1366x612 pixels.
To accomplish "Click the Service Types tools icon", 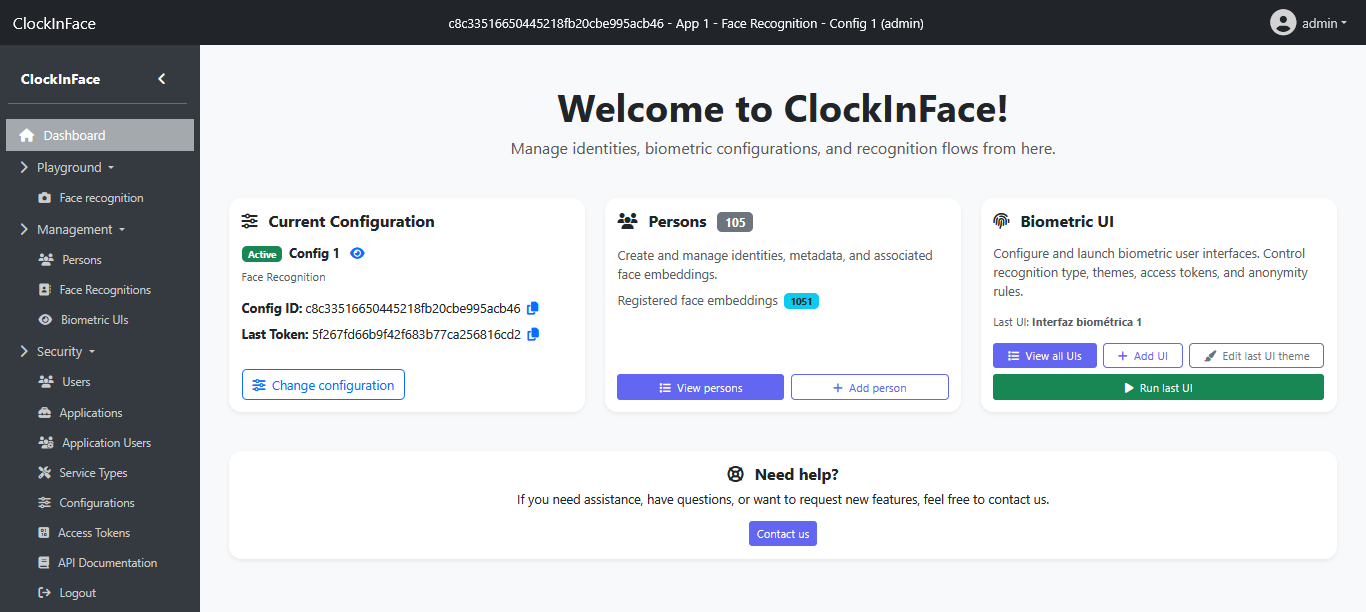I will point(44,473).
